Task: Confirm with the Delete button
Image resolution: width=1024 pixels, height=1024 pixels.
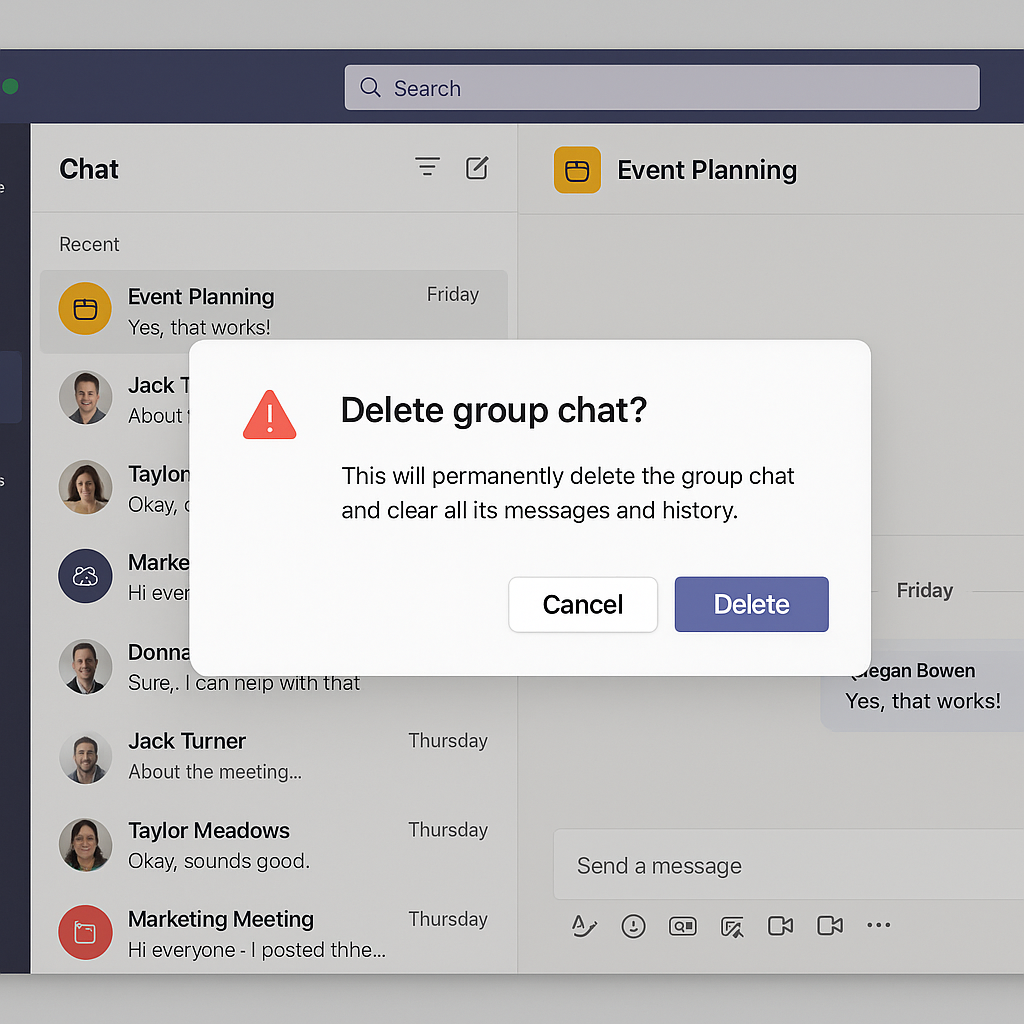Action: (752, 604)
